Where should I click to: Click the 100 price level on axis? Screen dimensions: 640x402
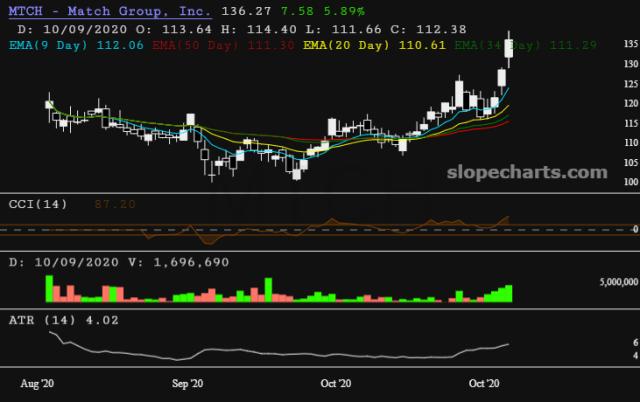coord(631,182)
